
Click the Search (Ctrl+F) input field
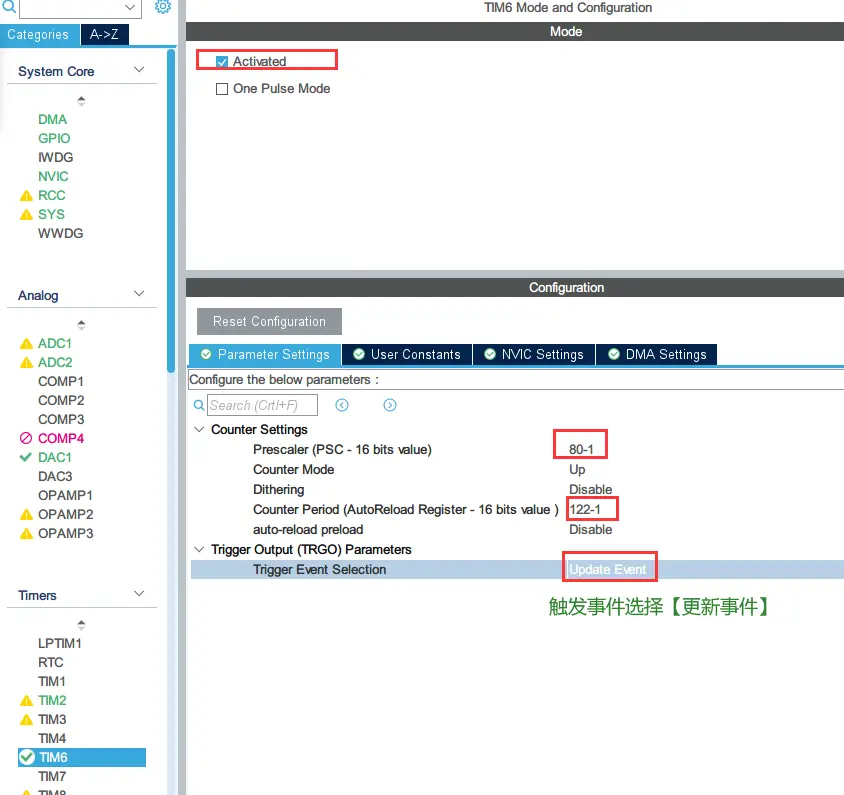click(262, 405)
